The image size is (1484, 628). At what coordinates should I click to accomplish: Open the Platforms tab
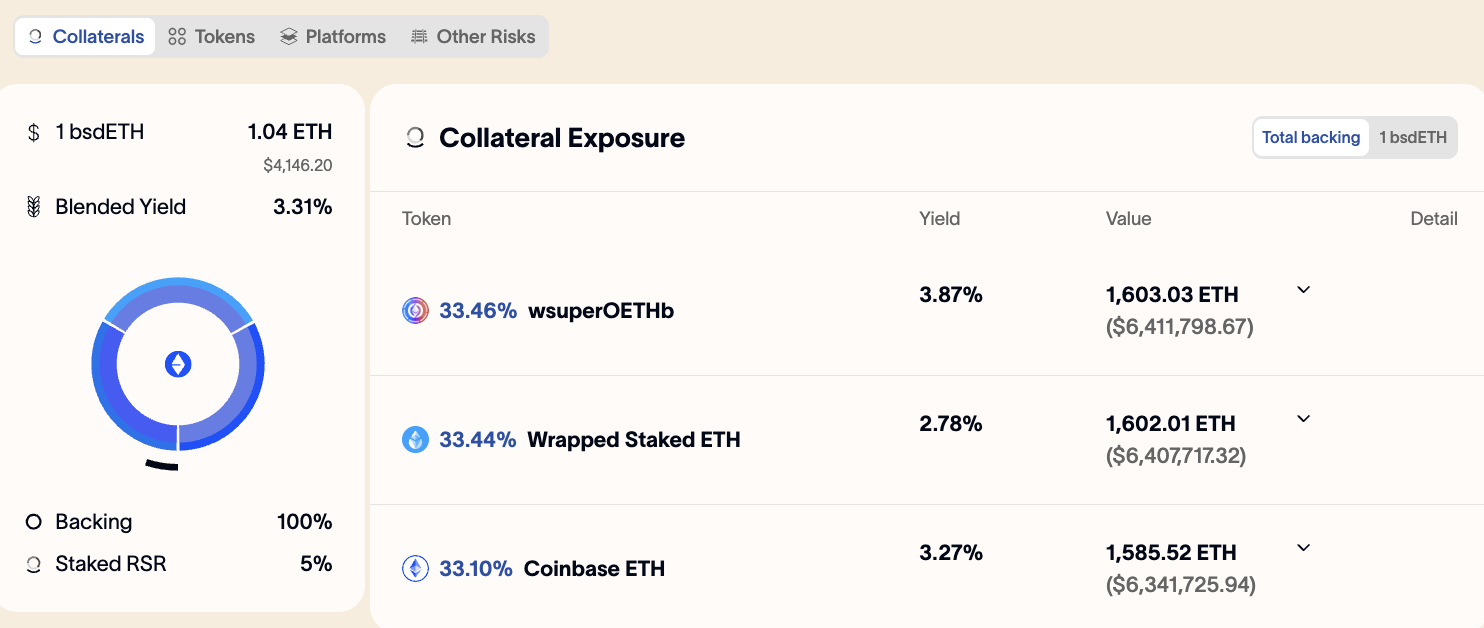[333, 37]
